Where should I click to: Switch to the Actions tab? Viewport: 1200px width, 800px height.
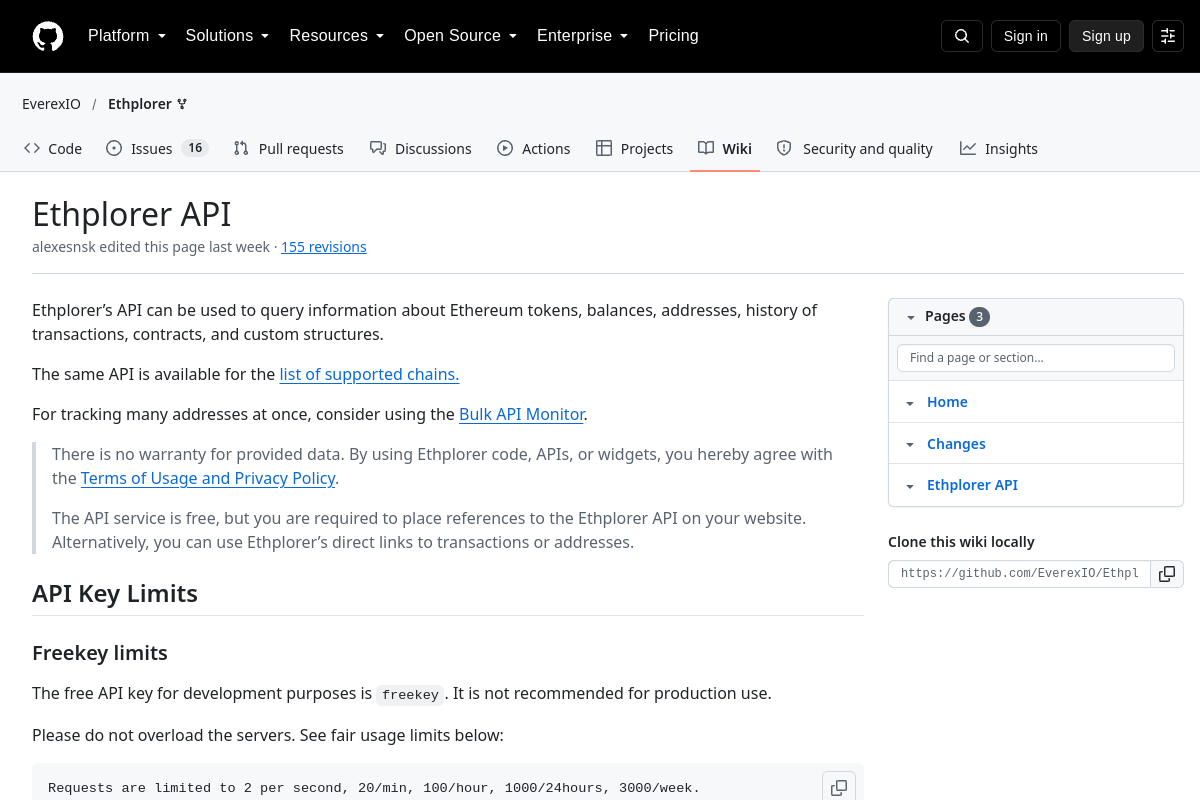(533, 148)
